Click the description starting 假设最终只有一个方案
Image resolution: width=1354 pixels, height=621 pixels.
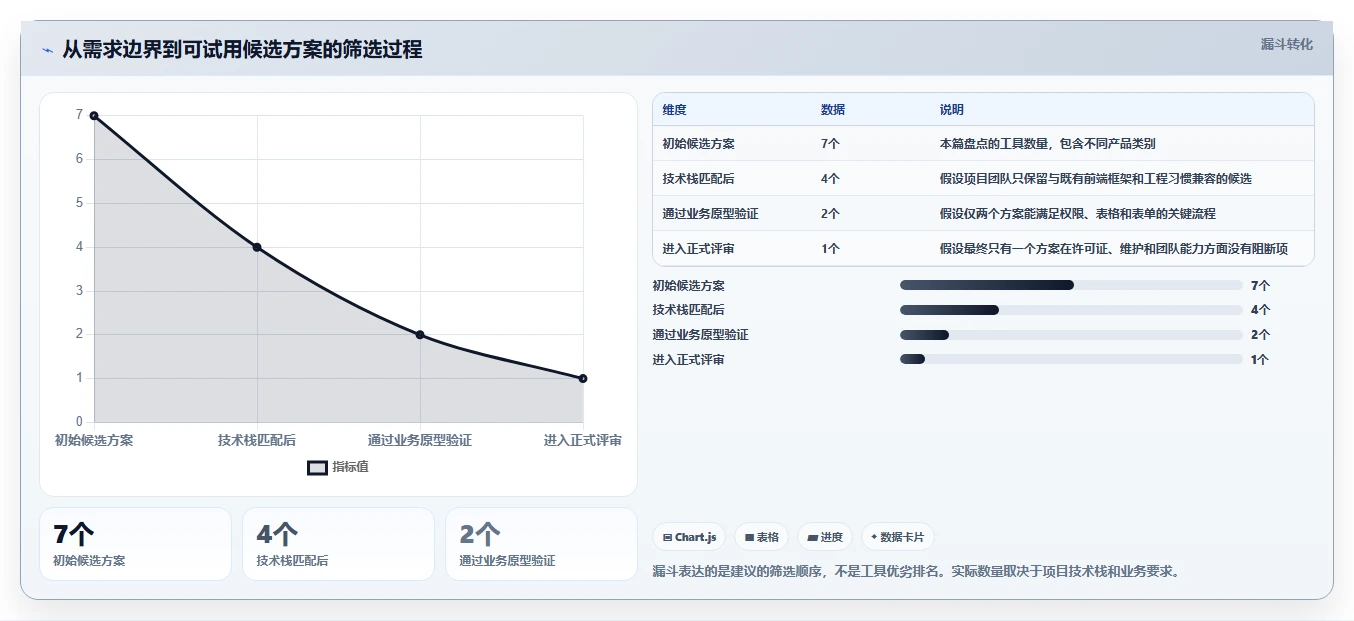[1114, 249]
